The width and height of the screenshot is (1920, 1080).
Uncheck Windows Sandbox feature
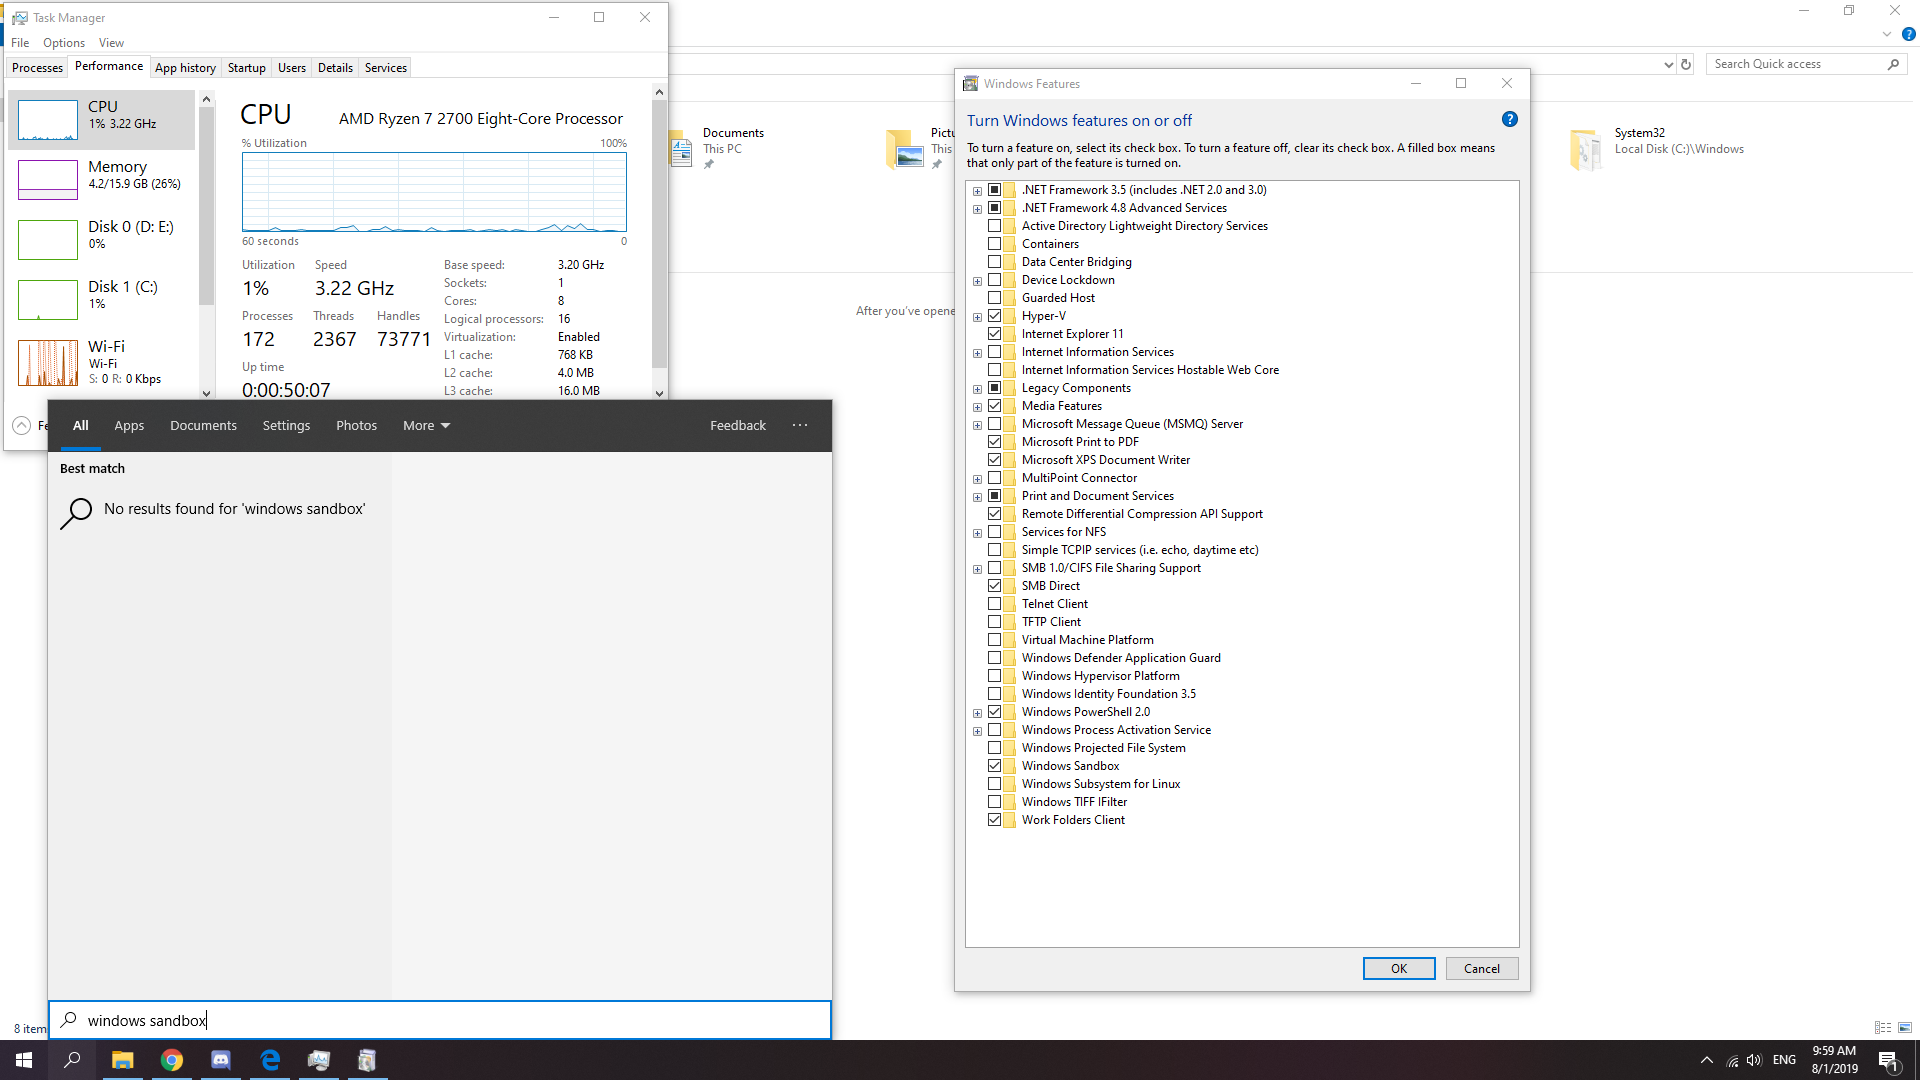(994, 766)
